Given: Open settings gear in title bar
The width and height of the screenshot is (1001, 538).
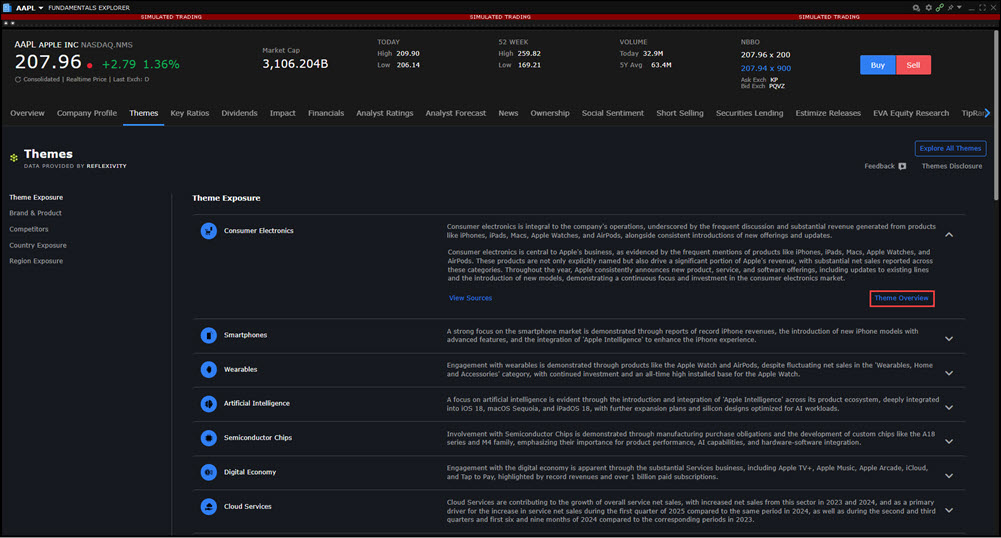Looking at the screenshot, I should pos(928,8).
